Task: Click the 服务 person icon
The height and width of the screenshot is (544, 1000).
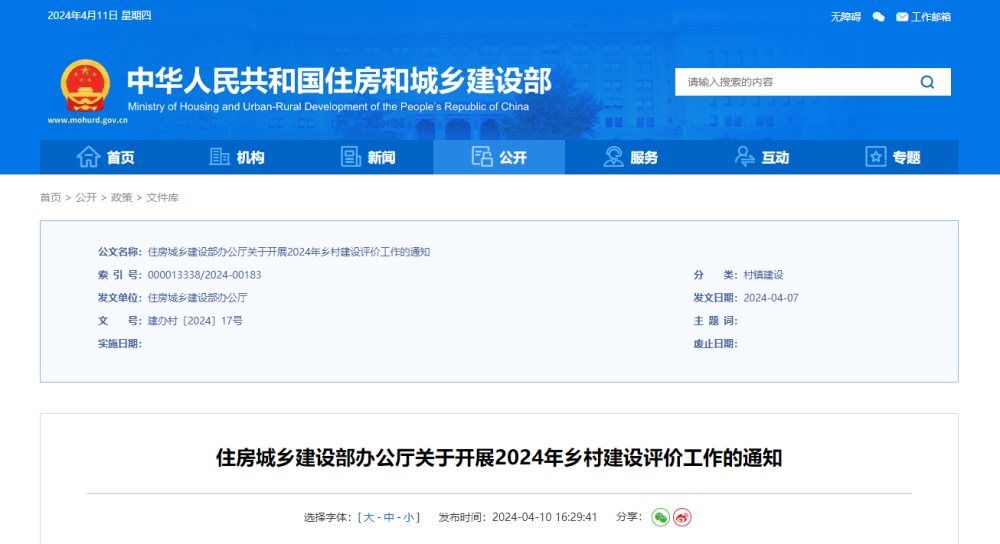Action: tap(614, 157)
